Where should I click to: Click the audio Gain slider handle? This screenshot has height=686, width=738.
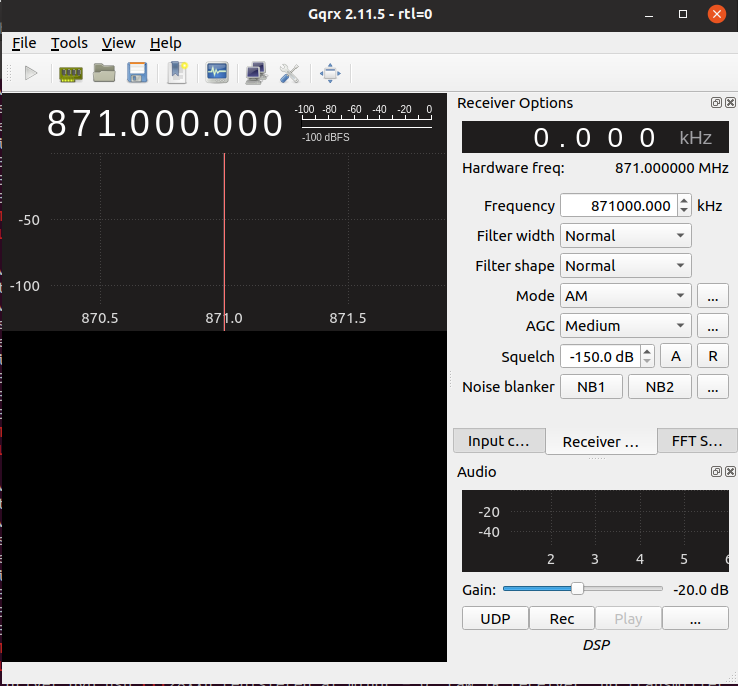(x=577, y=589)
